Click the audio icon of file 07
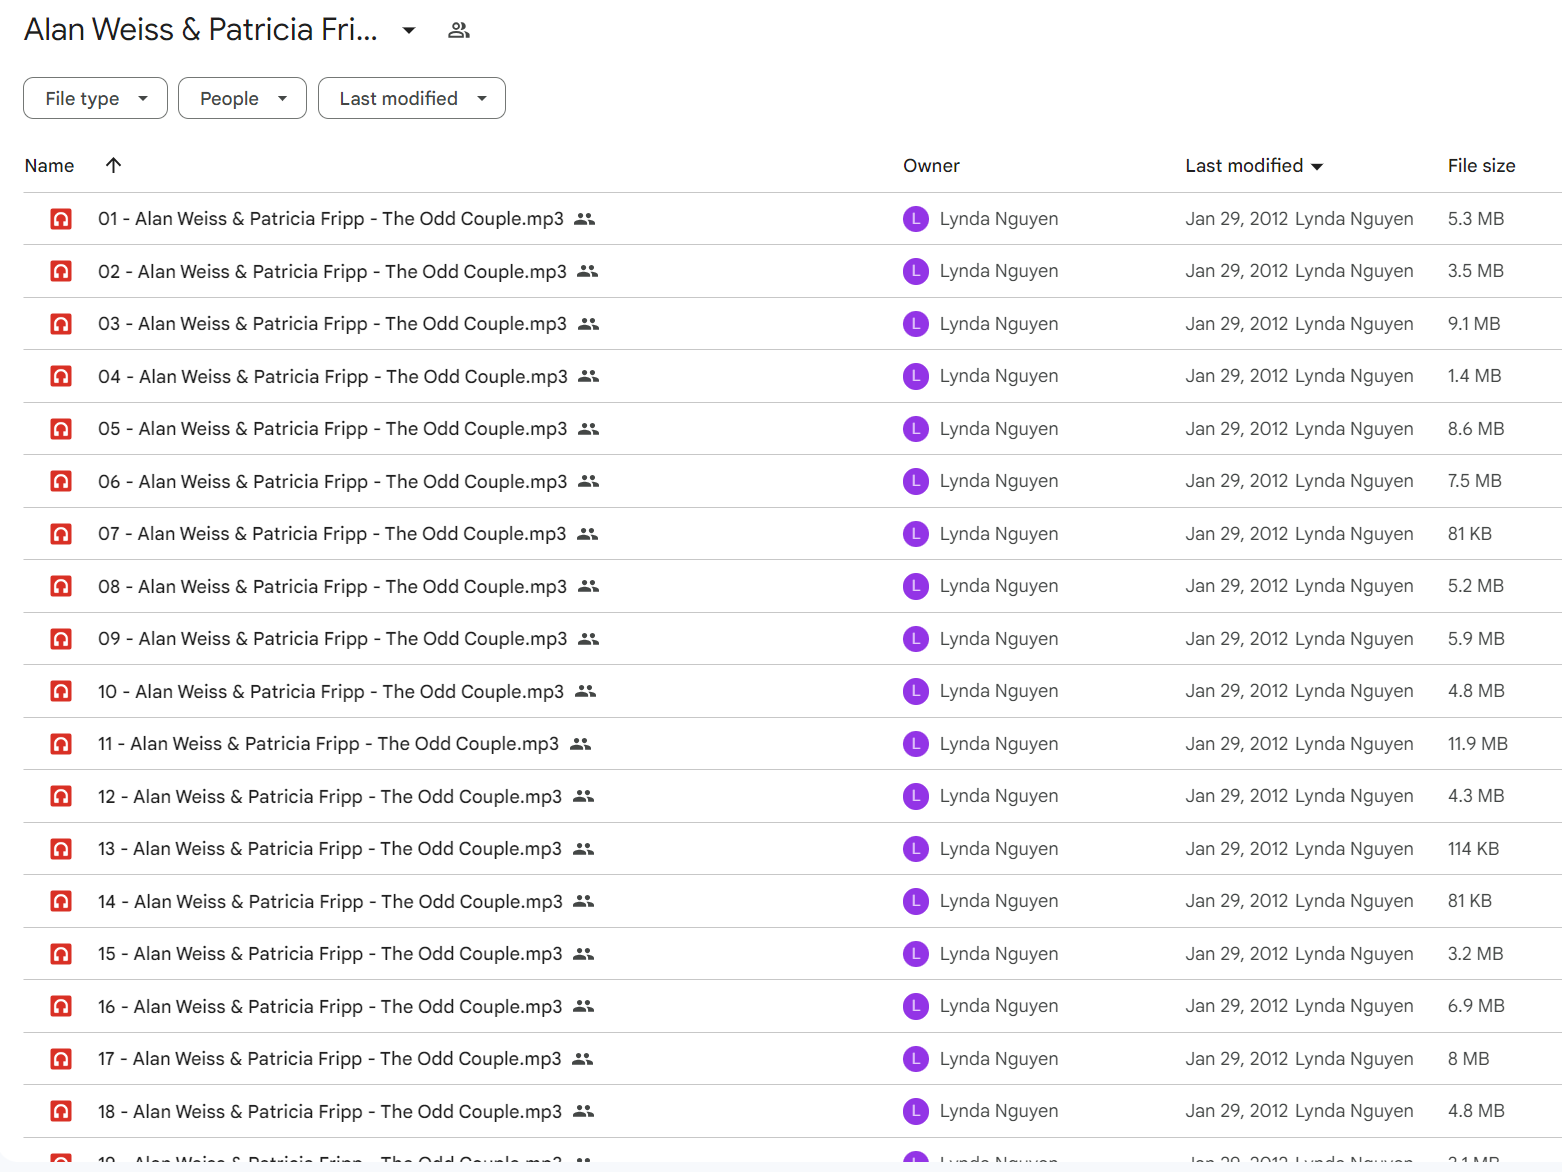1562x1172 pixels. [x=61, y=534]
